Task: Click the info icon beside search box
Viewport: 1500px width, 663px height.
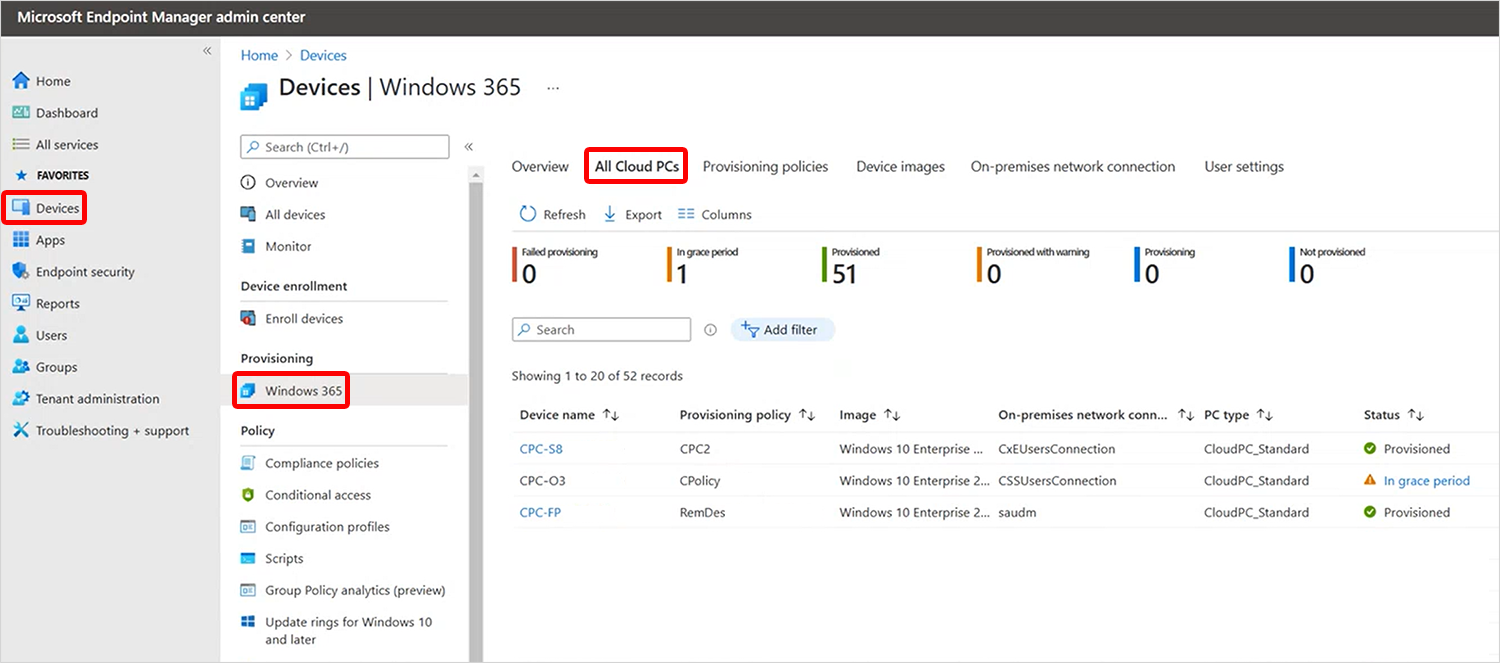Action: (x=710, y=330)
